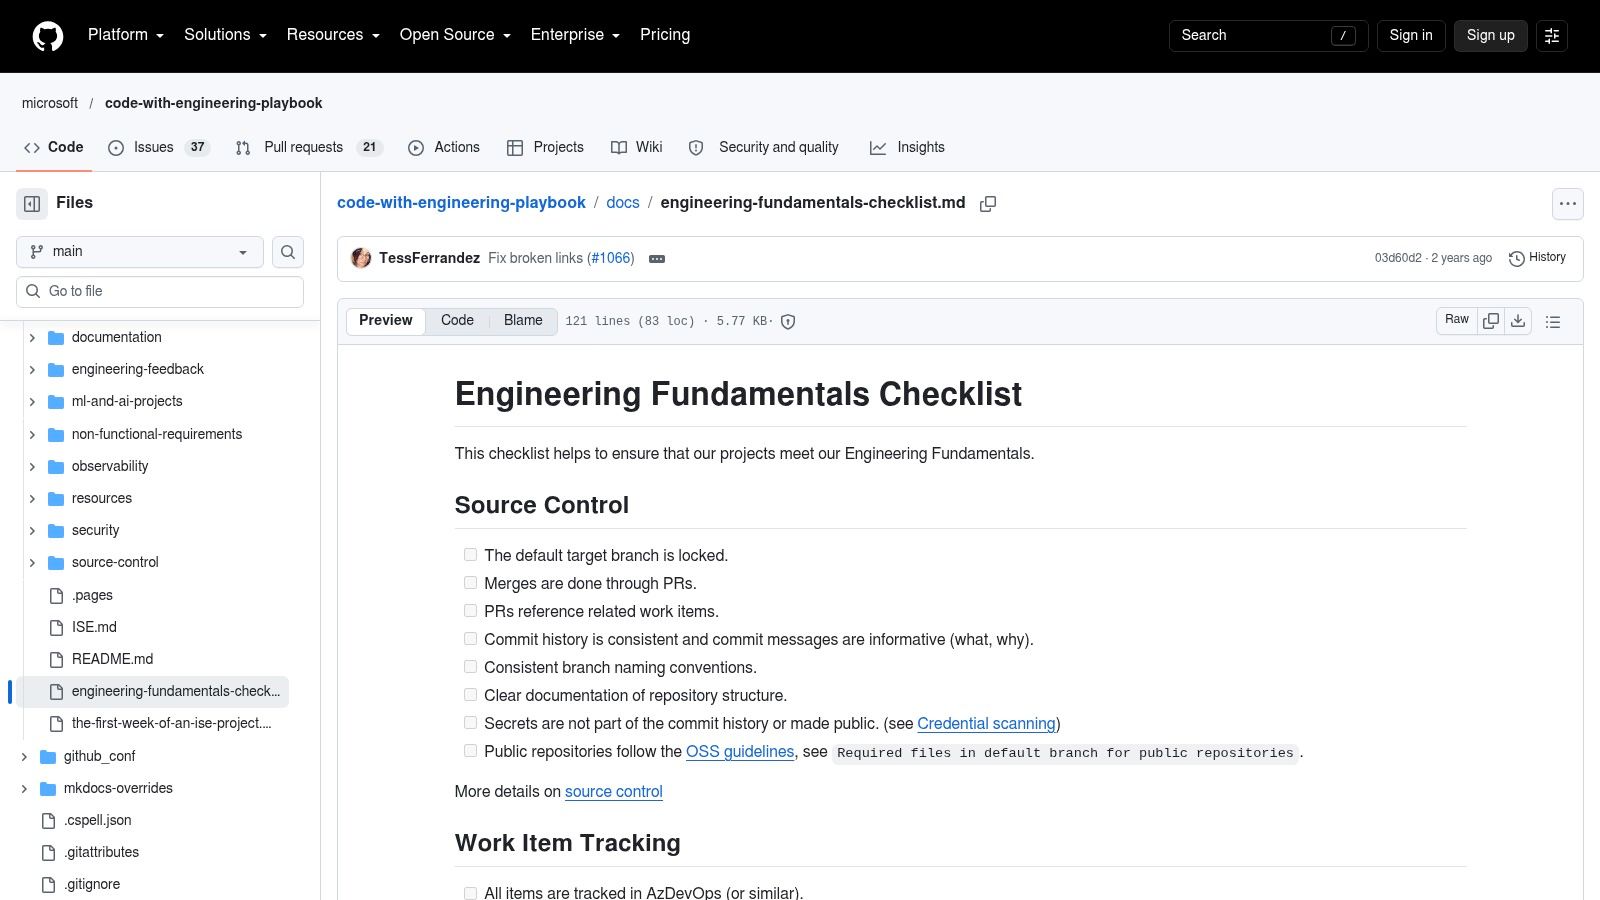Go to the GitHub homepage logo
This screenshot has width=1600, height=900.
[x=48, y=36]
